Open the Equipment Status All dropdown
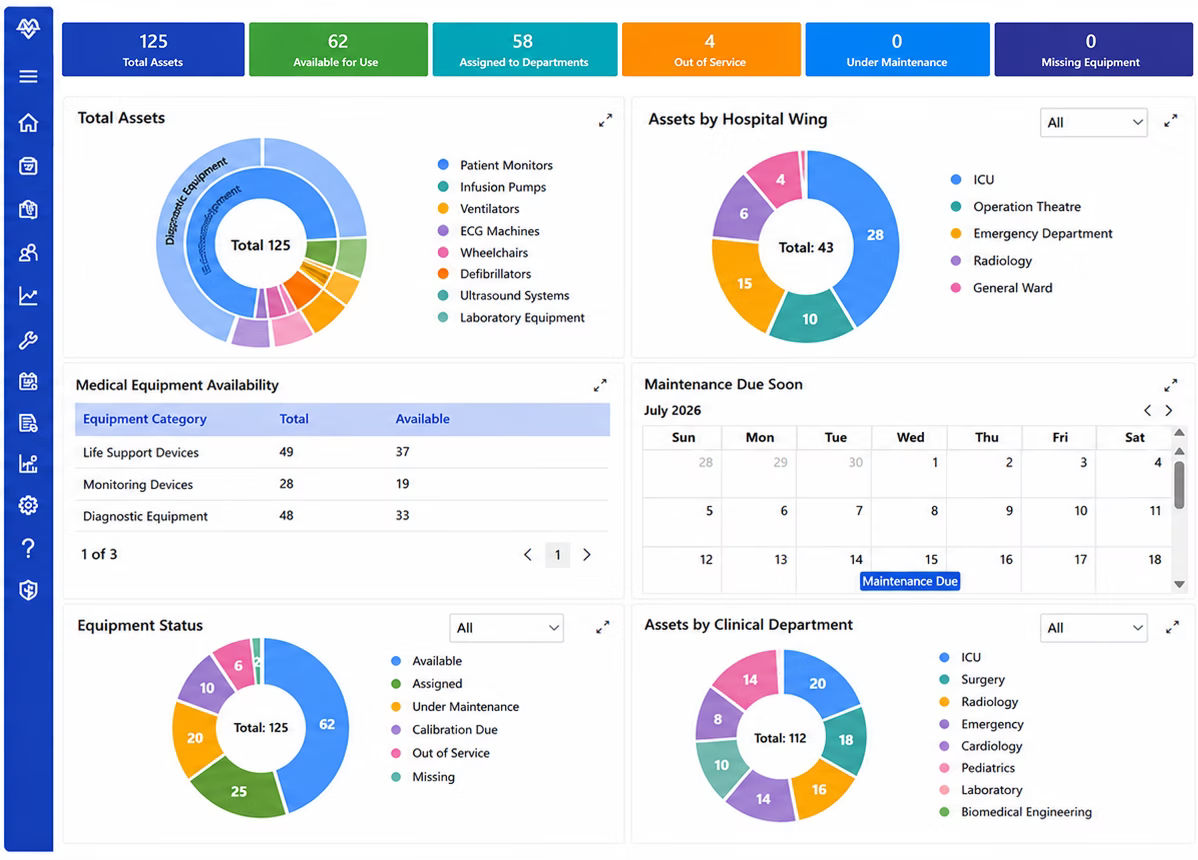The width and height of the screenshot is (1198, 860). [507, 628]
